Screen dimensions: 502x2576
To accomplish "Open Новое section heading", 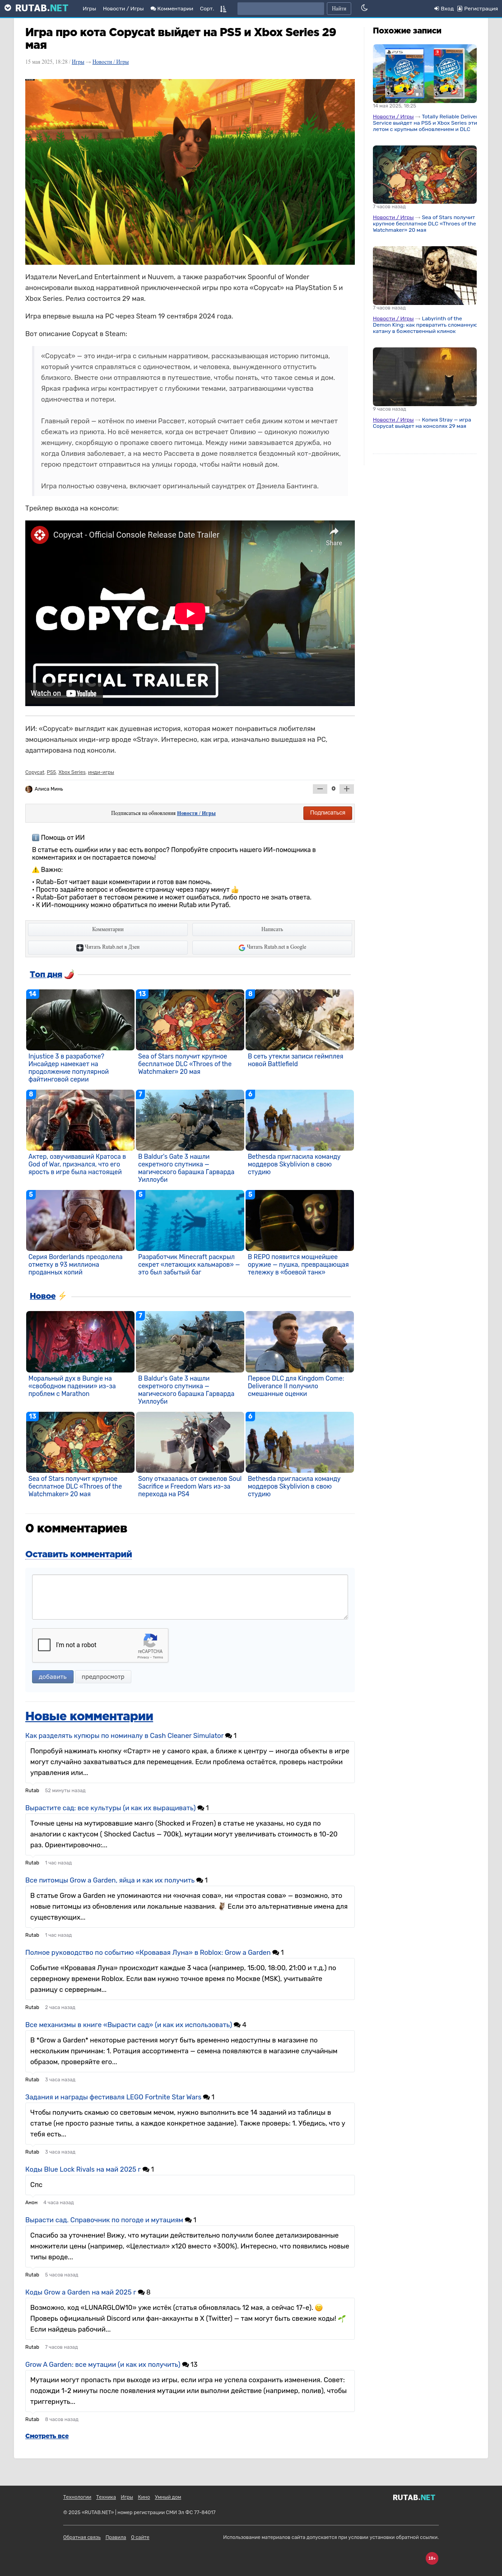I will [42, 1296].
